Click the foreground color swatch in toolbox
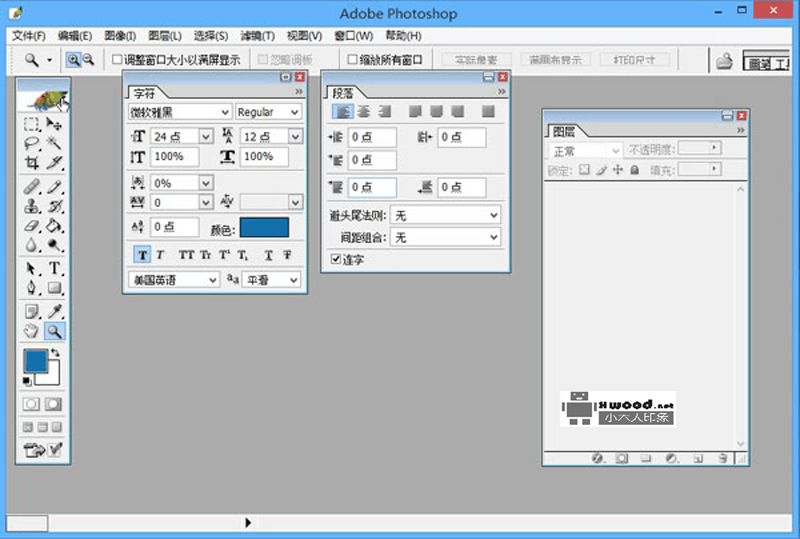800x539 pixels. point(35,361)
